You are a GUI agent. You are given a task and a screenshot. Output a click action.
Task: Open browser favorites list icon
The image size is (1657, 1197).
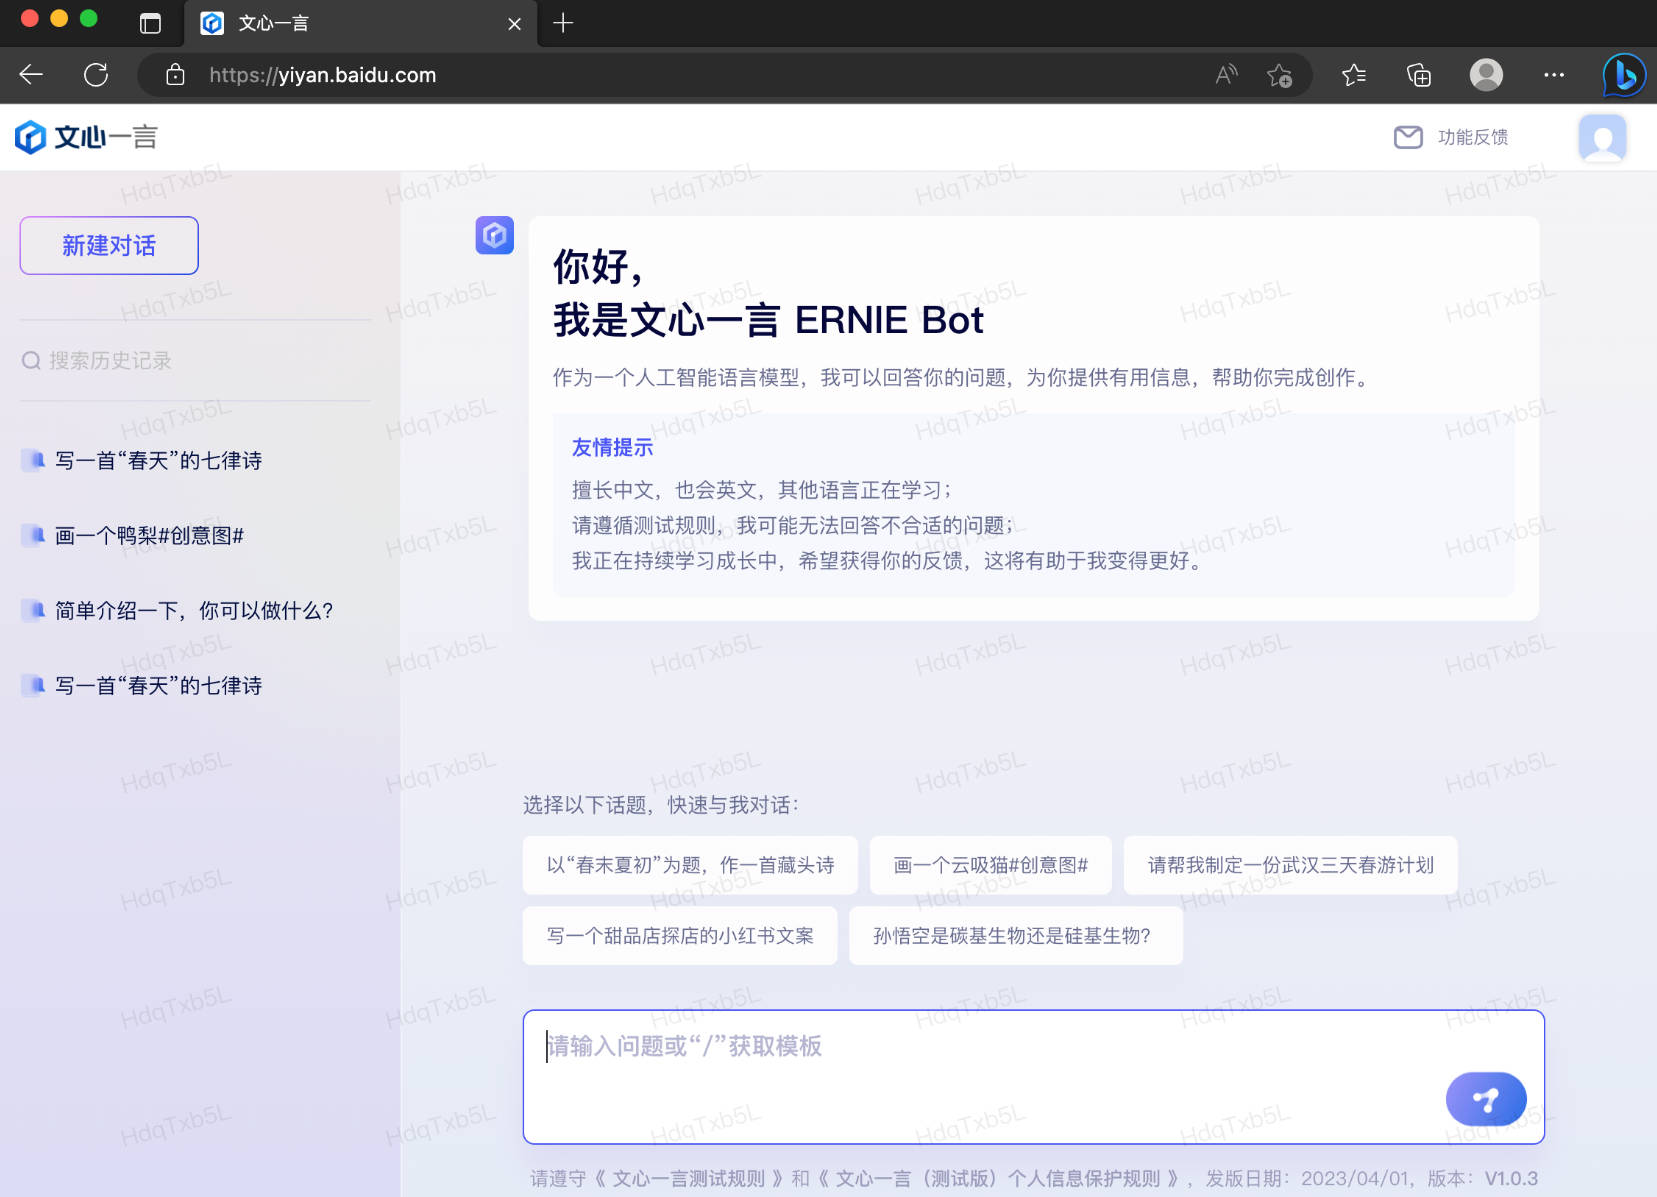tap(1354, 75)
